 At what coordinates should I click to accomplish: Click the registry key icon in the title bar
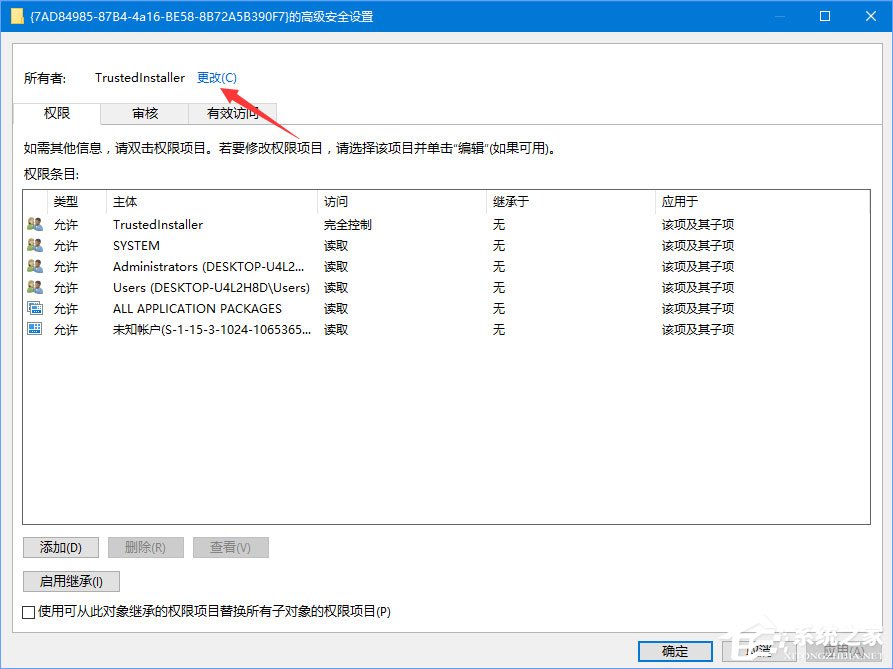point(18,15)
